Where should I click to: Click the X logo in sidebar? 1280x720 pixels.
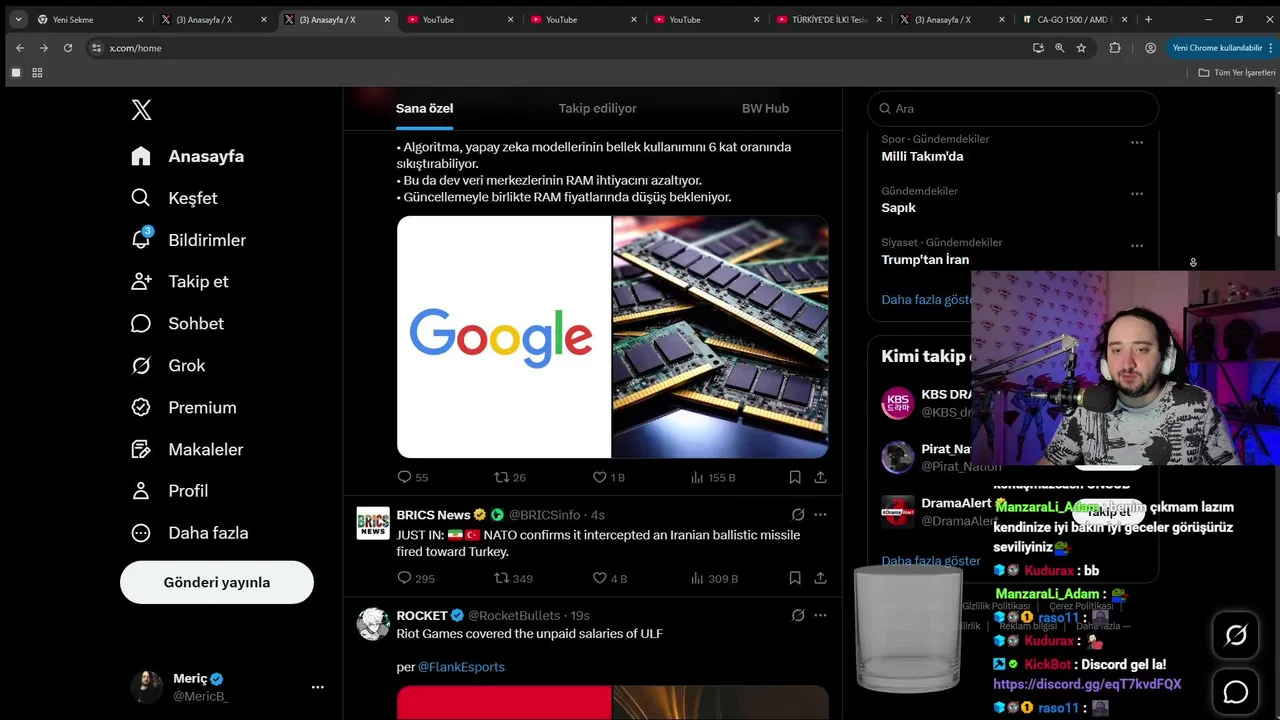click(x=141, y=110)
